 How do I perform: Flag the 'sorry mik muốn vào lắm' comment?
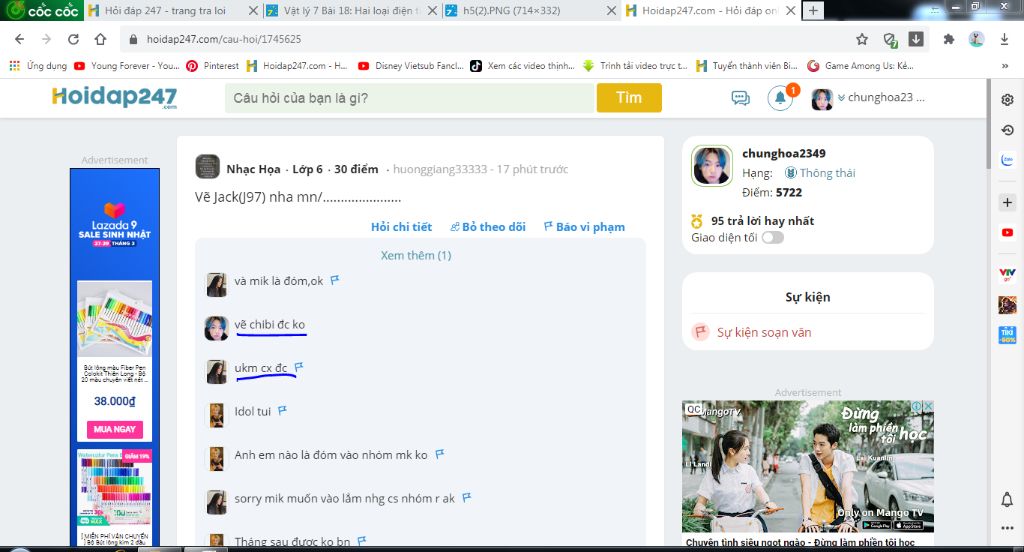[x=466, y=498]
